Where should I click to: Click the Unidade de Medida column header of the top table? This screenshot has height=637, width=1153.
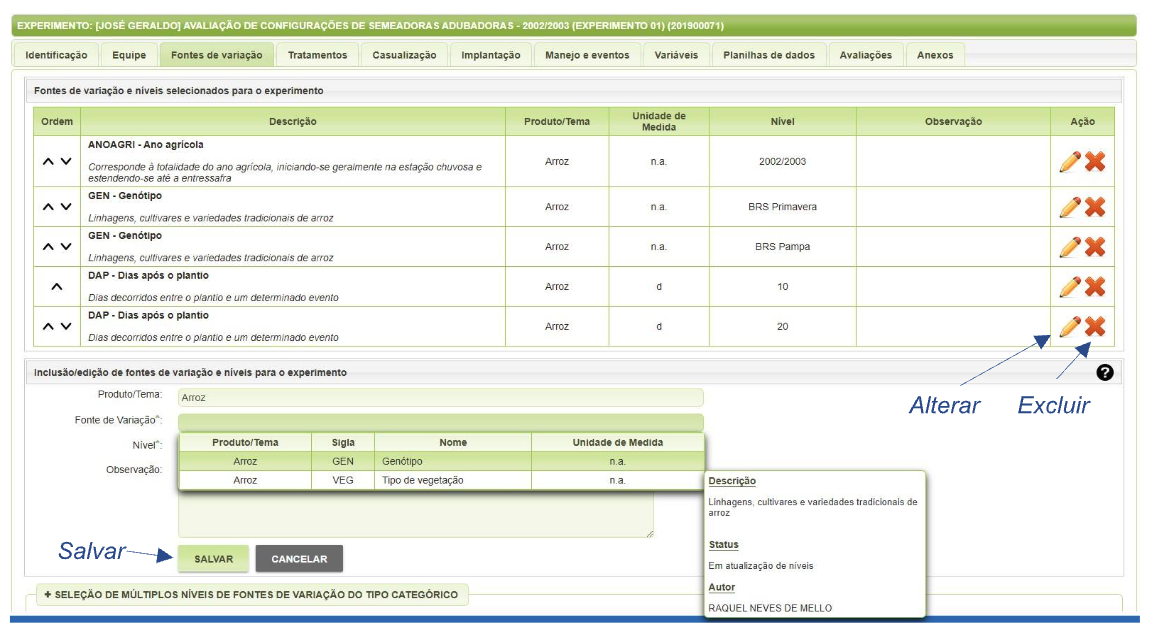pos(659,121)
